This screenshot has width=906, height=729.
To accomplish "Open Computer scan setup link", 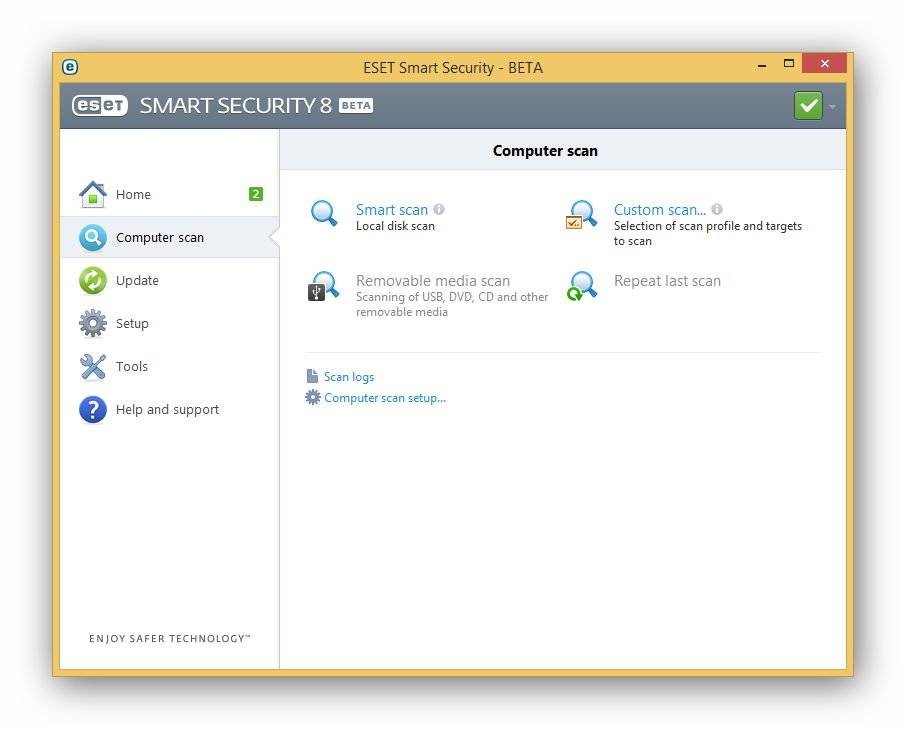I will coord(385,398).
